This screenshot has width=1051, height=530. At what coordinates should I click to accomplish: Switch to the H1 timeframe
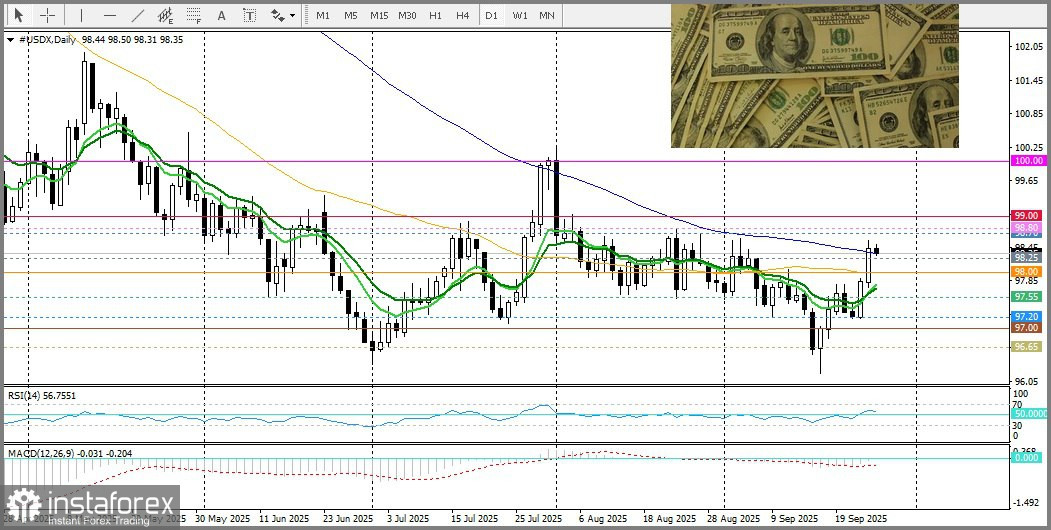[x=435, y=15]
